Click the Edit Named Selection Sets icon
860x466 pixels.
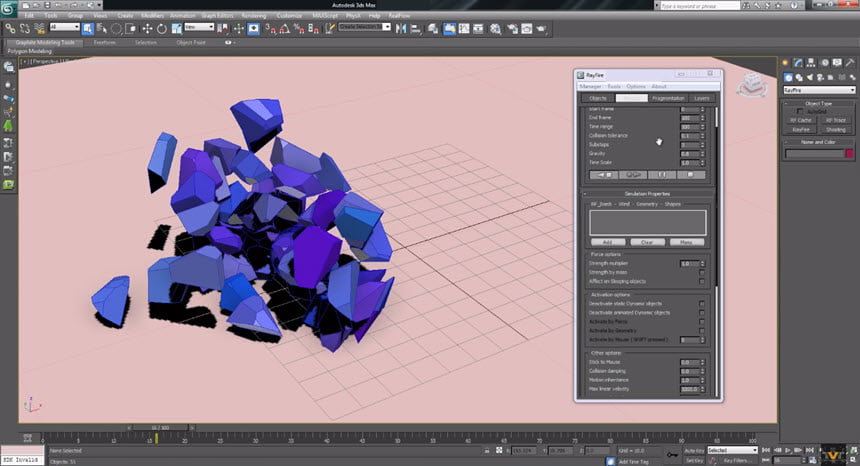(330, 28)
